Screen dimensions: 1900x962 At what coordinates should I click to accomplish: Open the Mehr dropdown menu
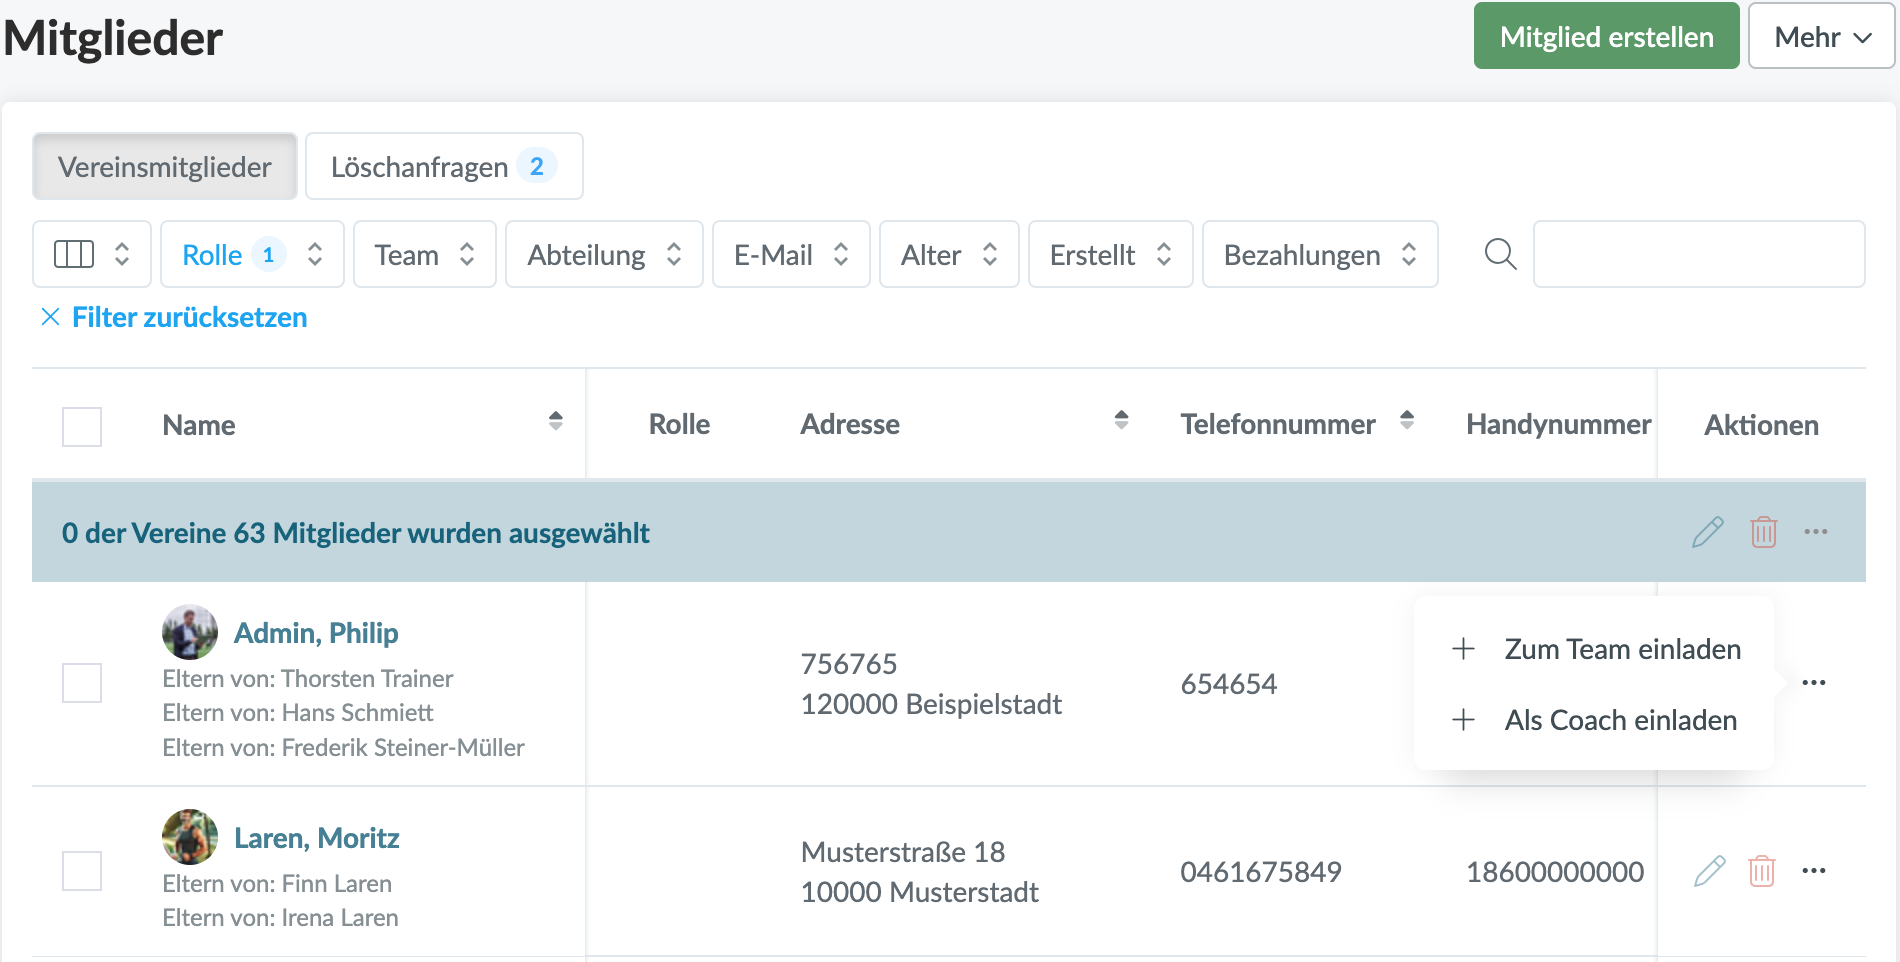1821,37
